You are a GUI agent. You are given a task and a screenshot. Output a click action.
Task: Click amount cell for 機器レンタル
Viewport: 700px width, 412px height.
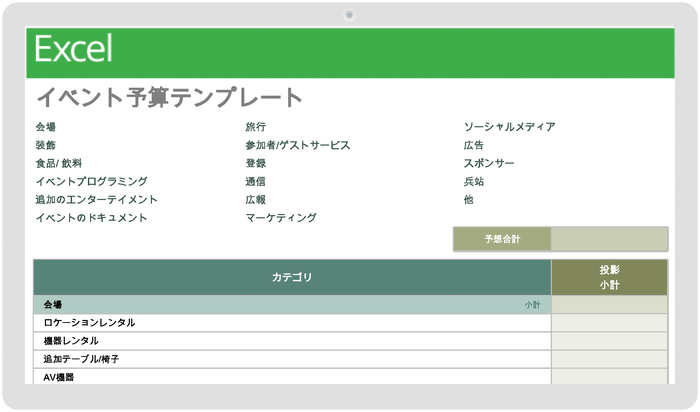[609, 341]
